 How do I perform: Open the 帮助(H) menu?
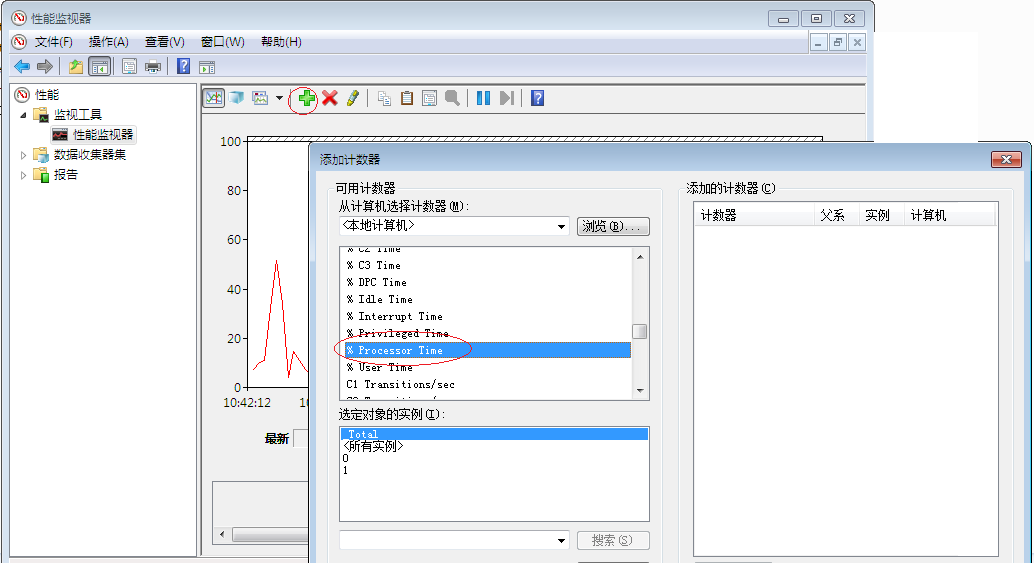[282, 42]
